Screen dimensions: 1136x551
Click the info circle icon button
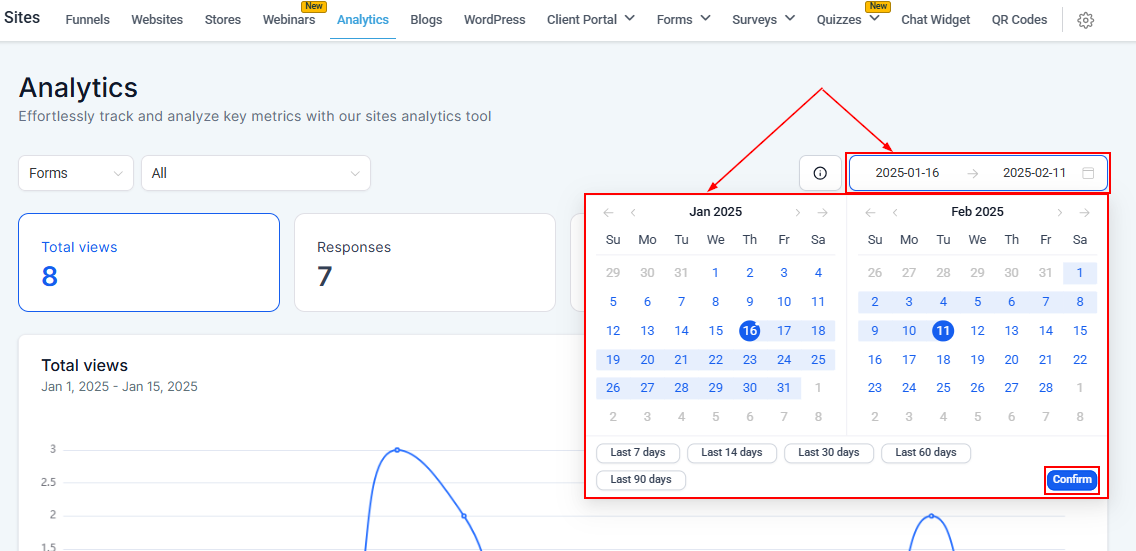[x=820, y=173]
